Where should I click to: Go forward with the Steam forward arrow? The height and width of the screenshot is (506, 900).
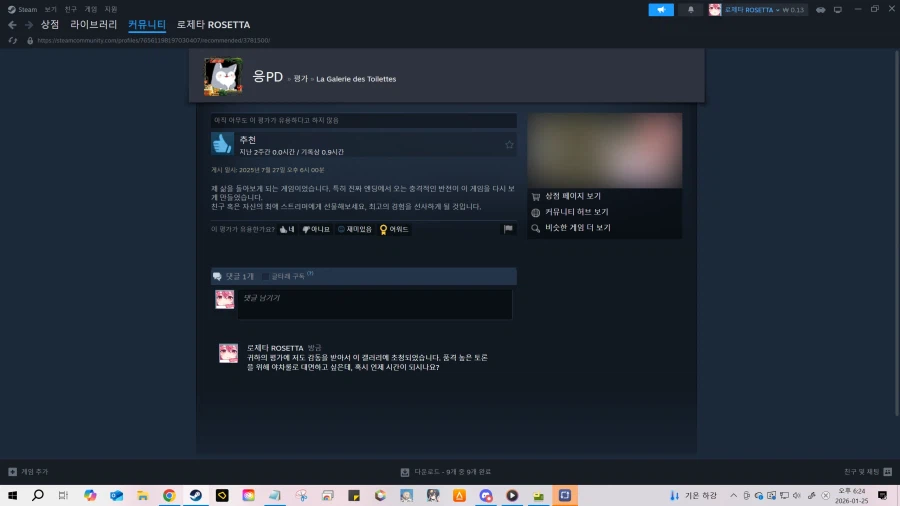pyautogui.click(x=29, y=25)
